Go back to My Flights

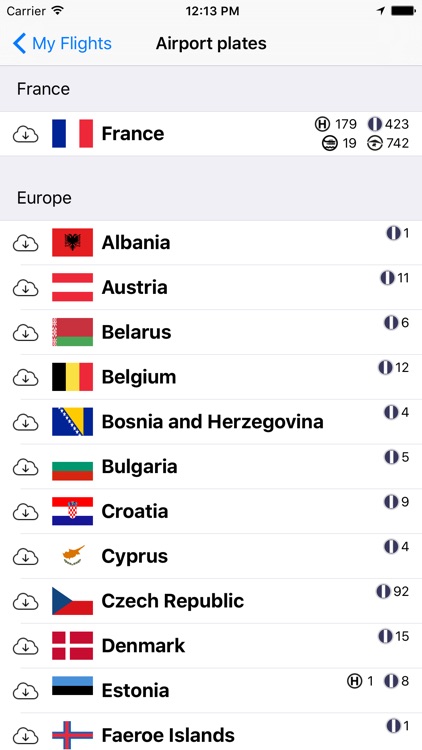point(62,44)
